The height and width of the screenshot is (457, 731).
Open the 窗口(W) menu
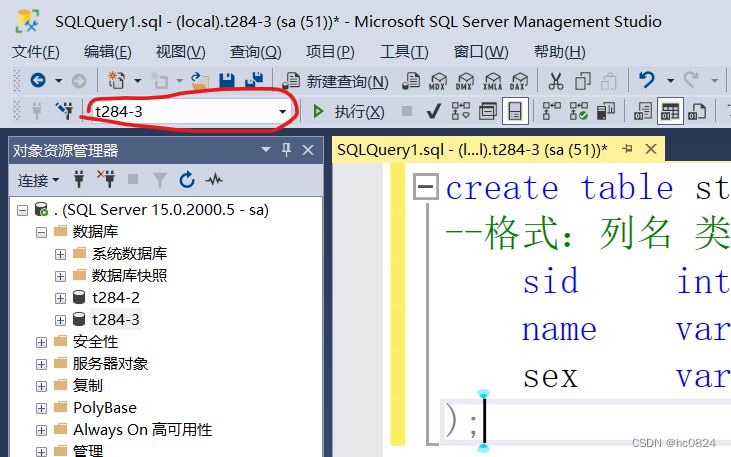481,52
